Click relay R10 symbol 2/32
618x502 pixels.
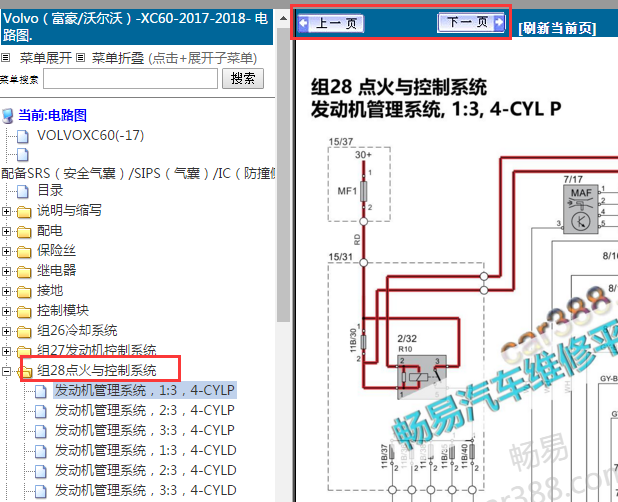point(422,377)
